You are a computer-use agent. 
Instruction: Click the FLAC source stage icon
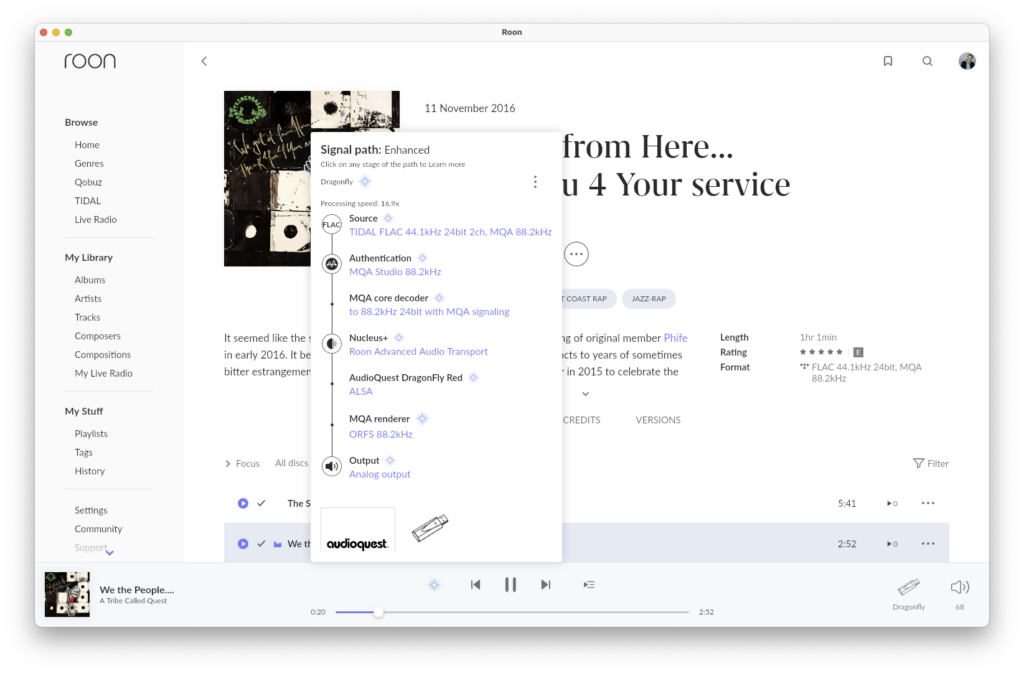pos(332,225)
